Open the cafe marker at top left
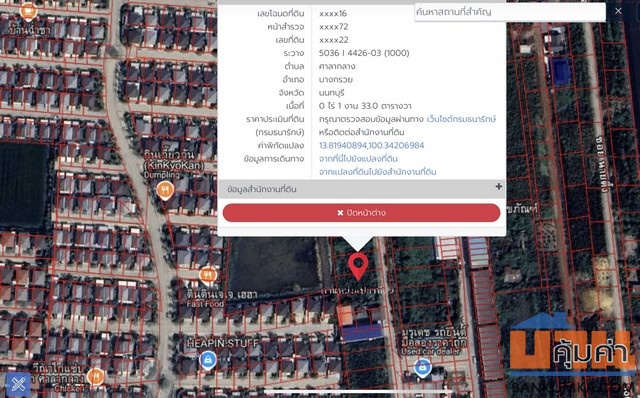 [x=28, y=11]
